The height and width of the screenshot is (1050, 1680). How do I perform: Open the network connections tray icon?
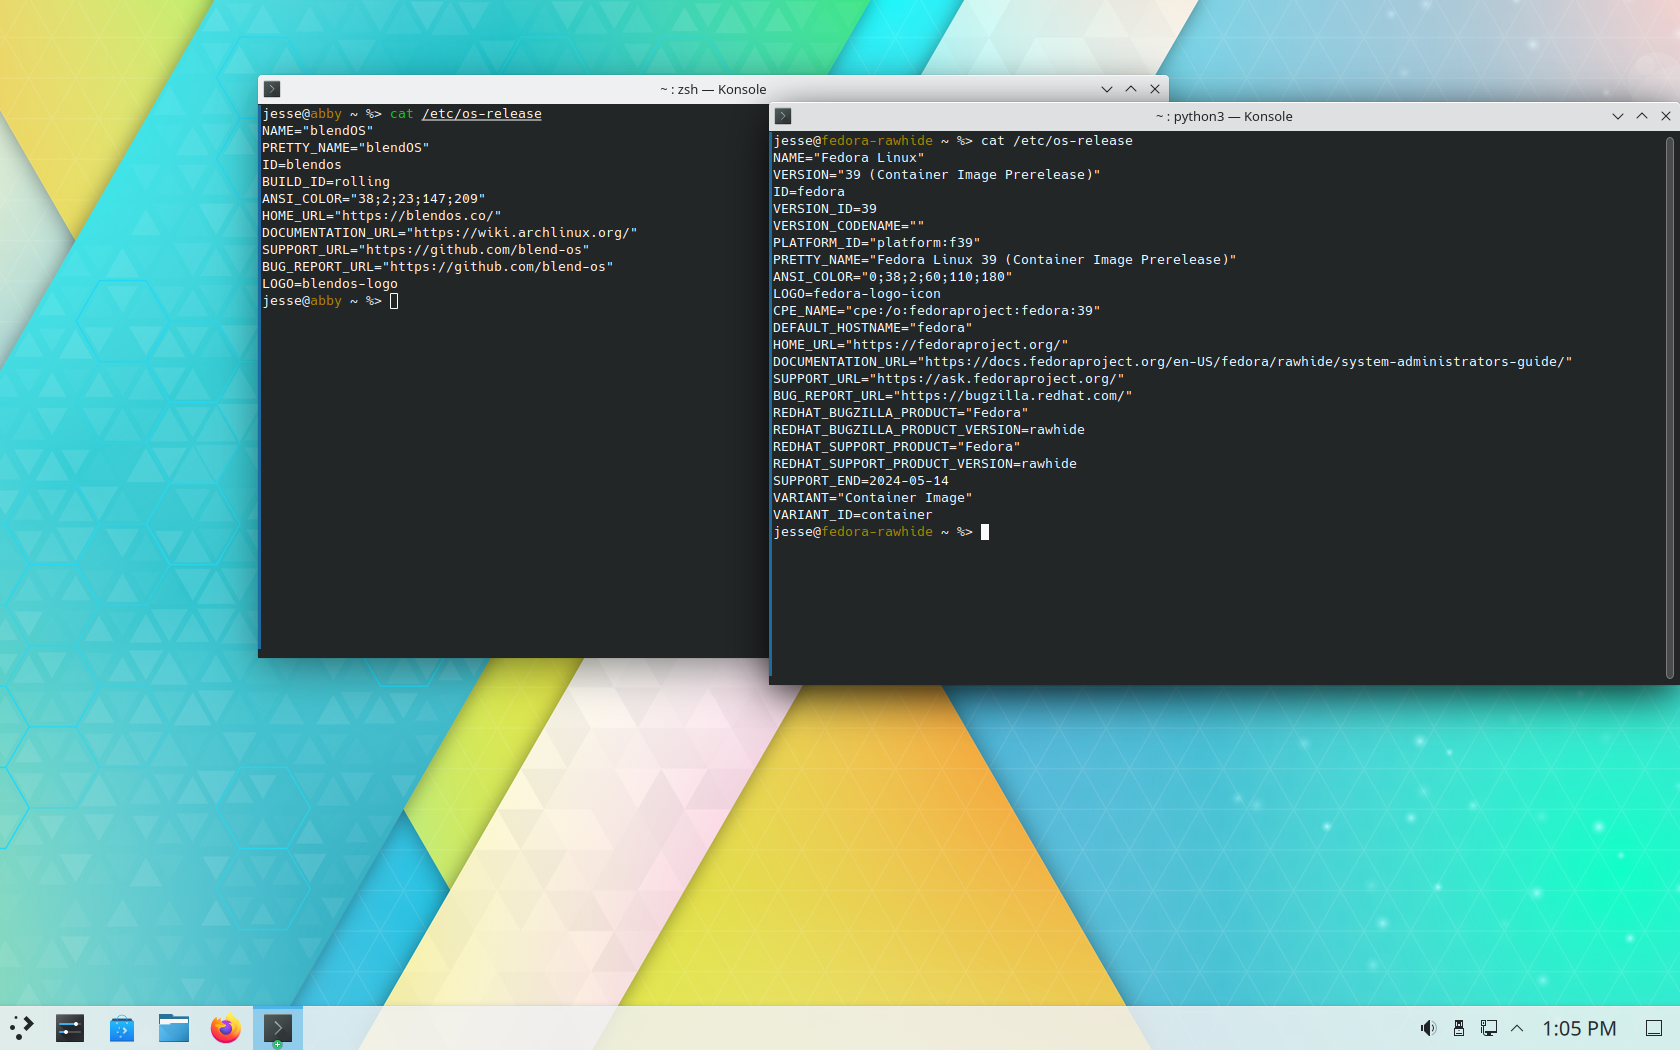(x=1489, y=1028)
